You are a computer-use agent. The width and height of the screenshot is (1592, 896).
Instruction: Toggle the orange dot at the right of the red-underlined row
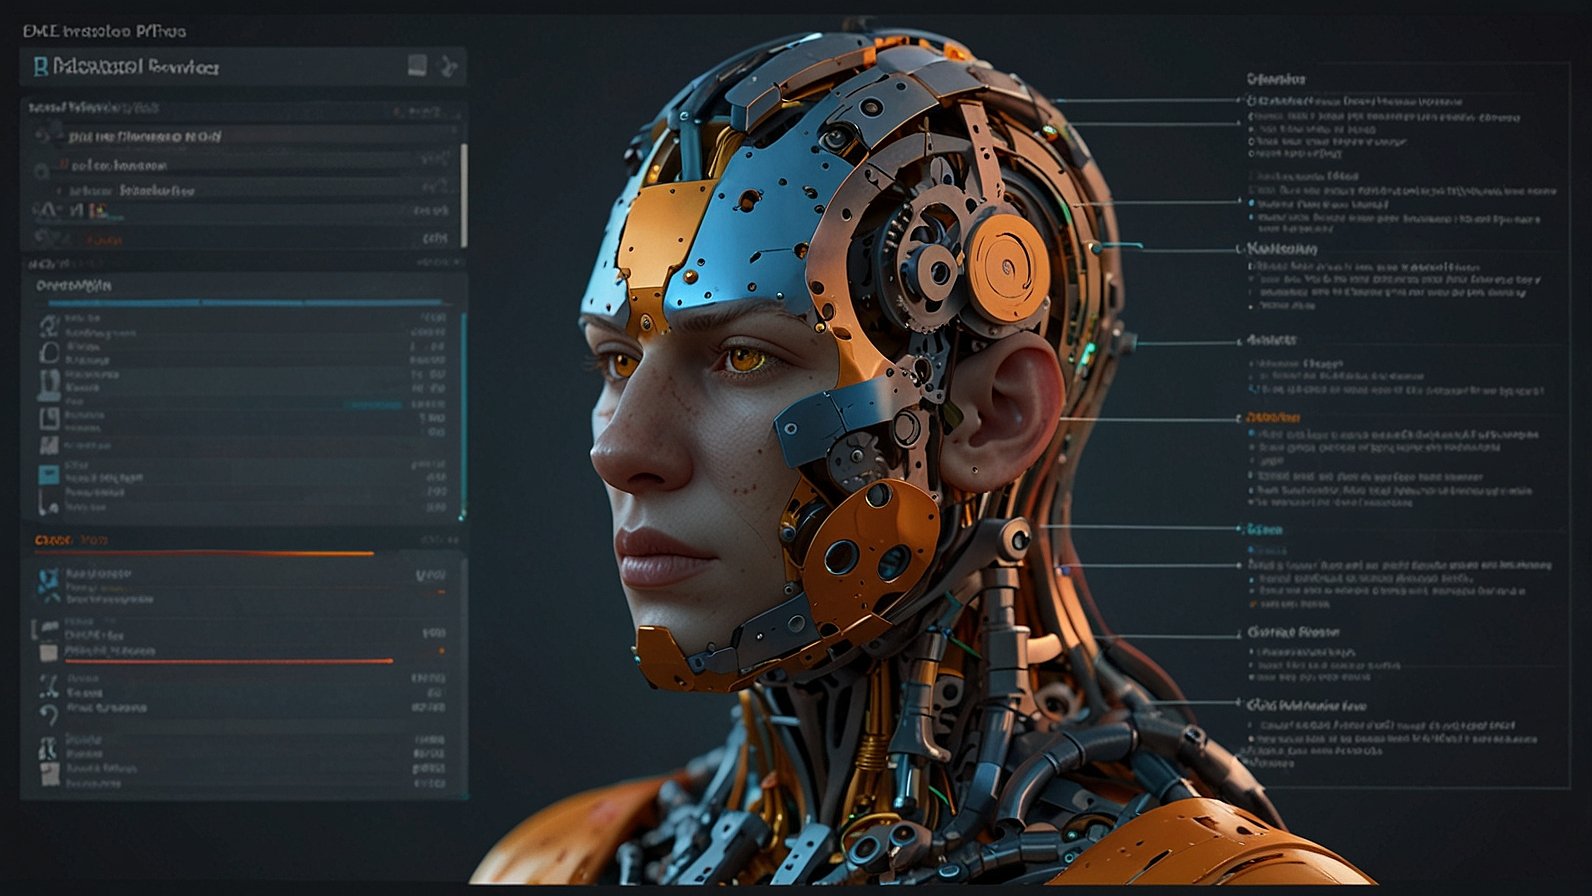441,651
